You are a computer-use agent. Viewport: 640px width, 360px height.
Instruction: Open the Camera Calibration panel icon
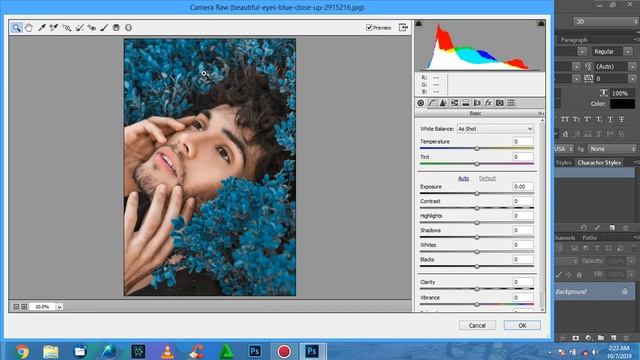[500, 103]
